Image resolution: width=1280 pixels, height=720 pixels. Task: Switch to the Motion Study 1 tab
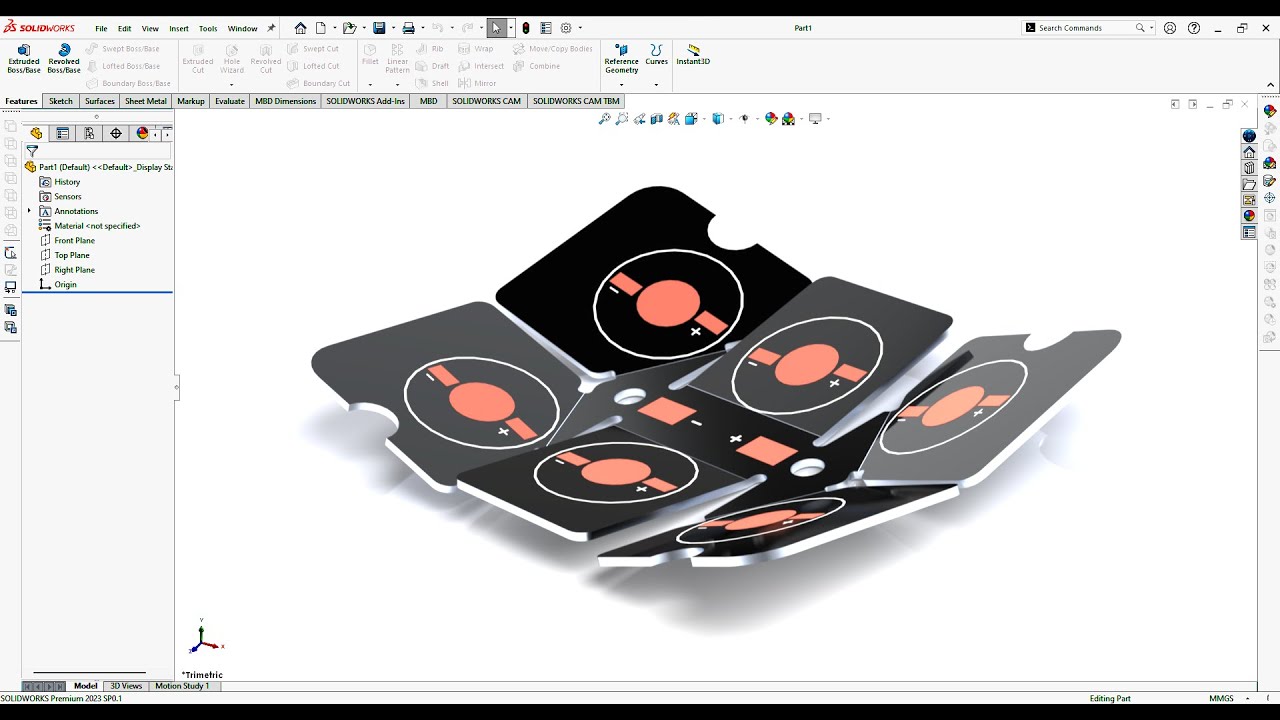182,686
